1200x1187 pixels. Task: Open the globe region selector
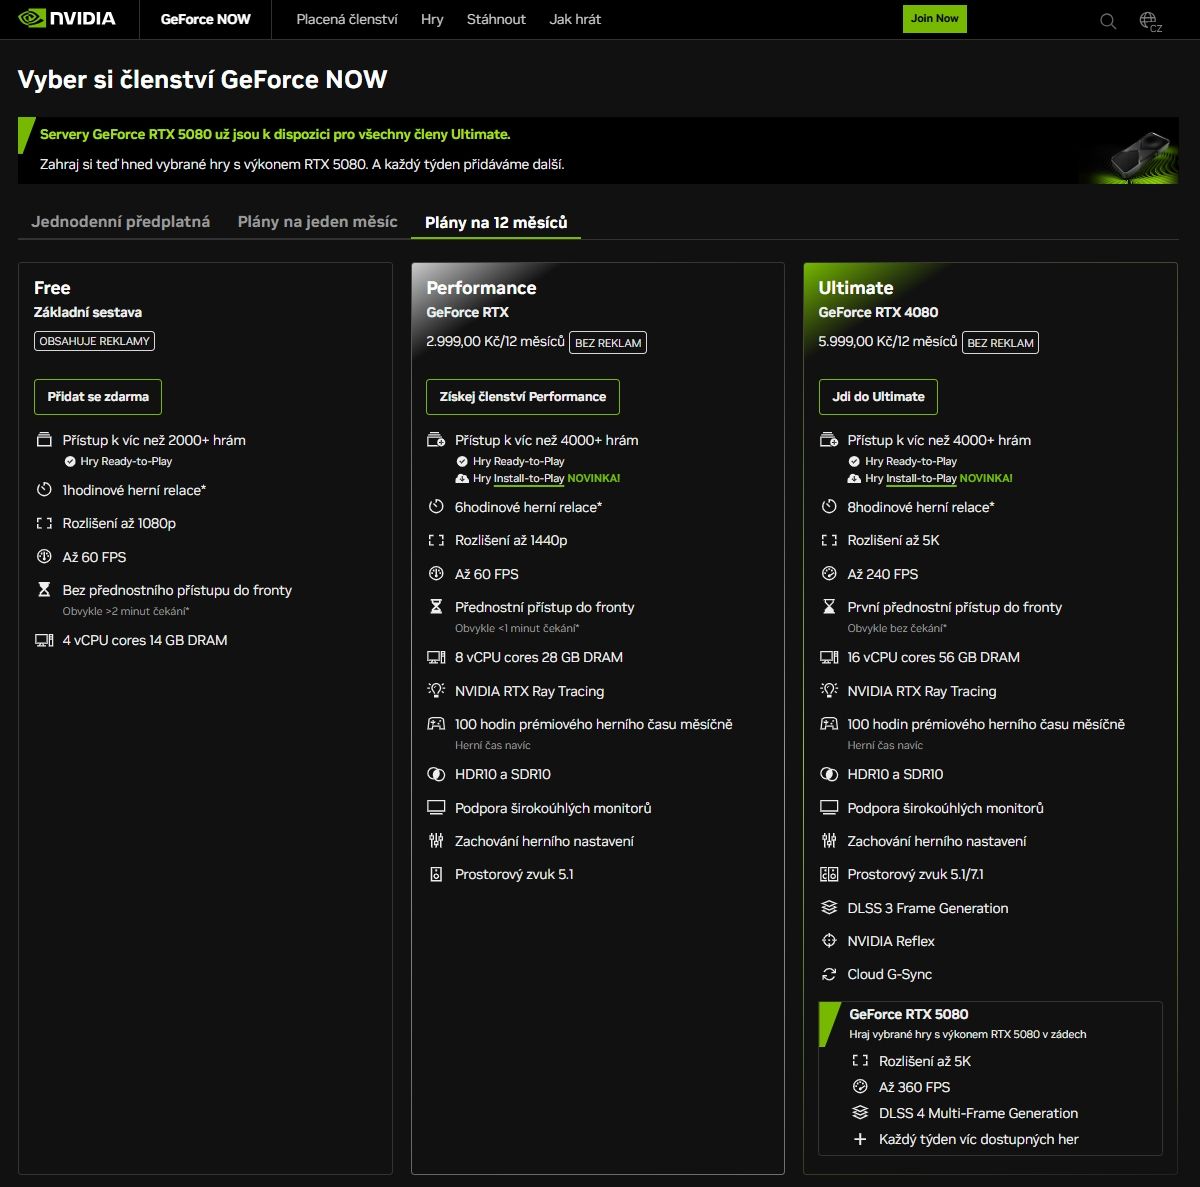(x=1149, y=21)
